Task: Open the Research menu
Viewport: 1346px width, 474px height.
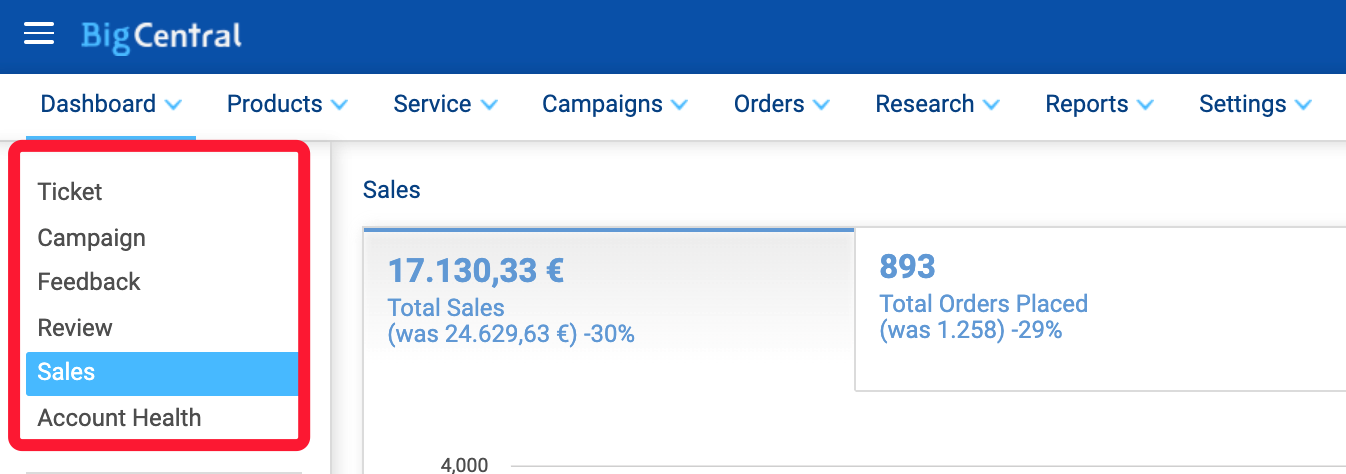Action: pyautogui.click(x=937, y=104)
